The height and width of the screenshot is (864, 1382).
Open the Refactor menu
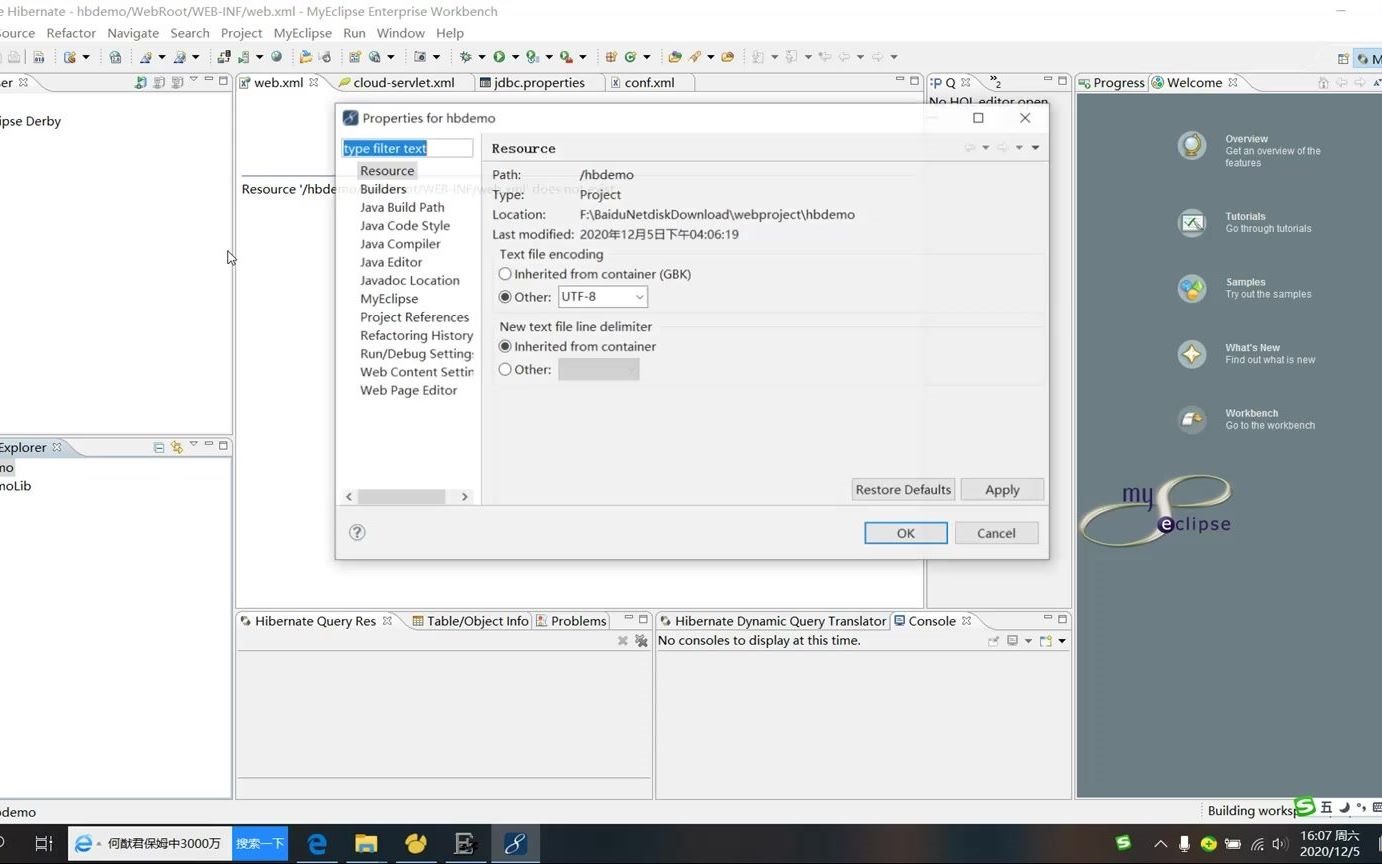(71, 33)
